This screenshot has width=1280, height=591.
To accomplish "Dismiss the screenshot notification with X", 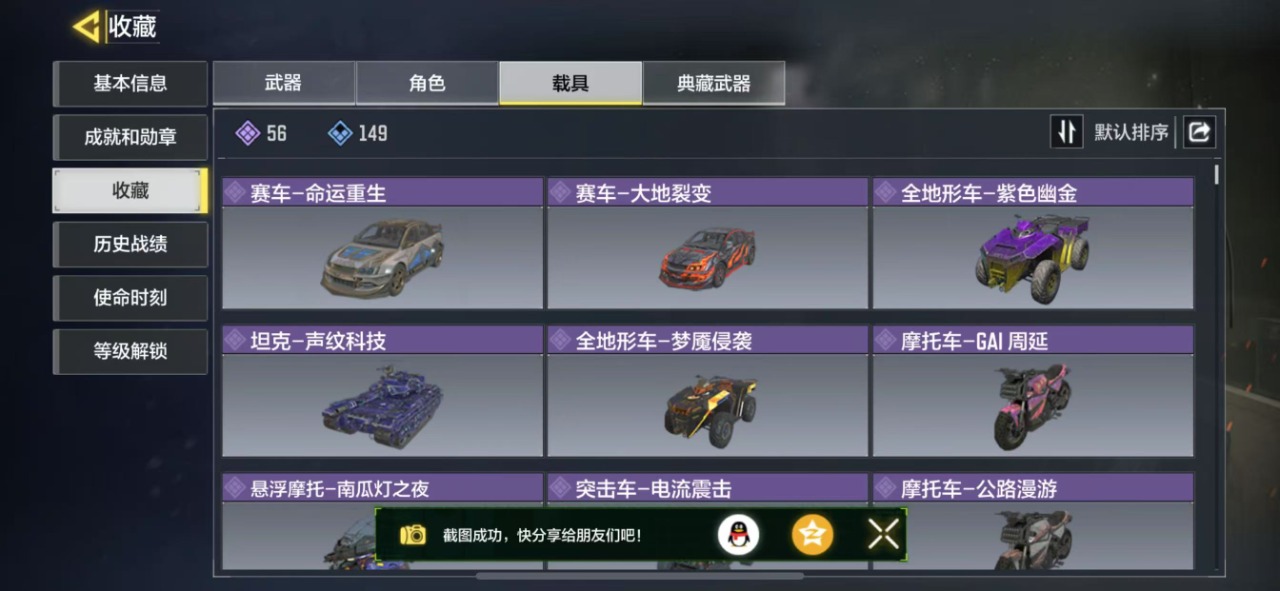I will coord(884,535).
